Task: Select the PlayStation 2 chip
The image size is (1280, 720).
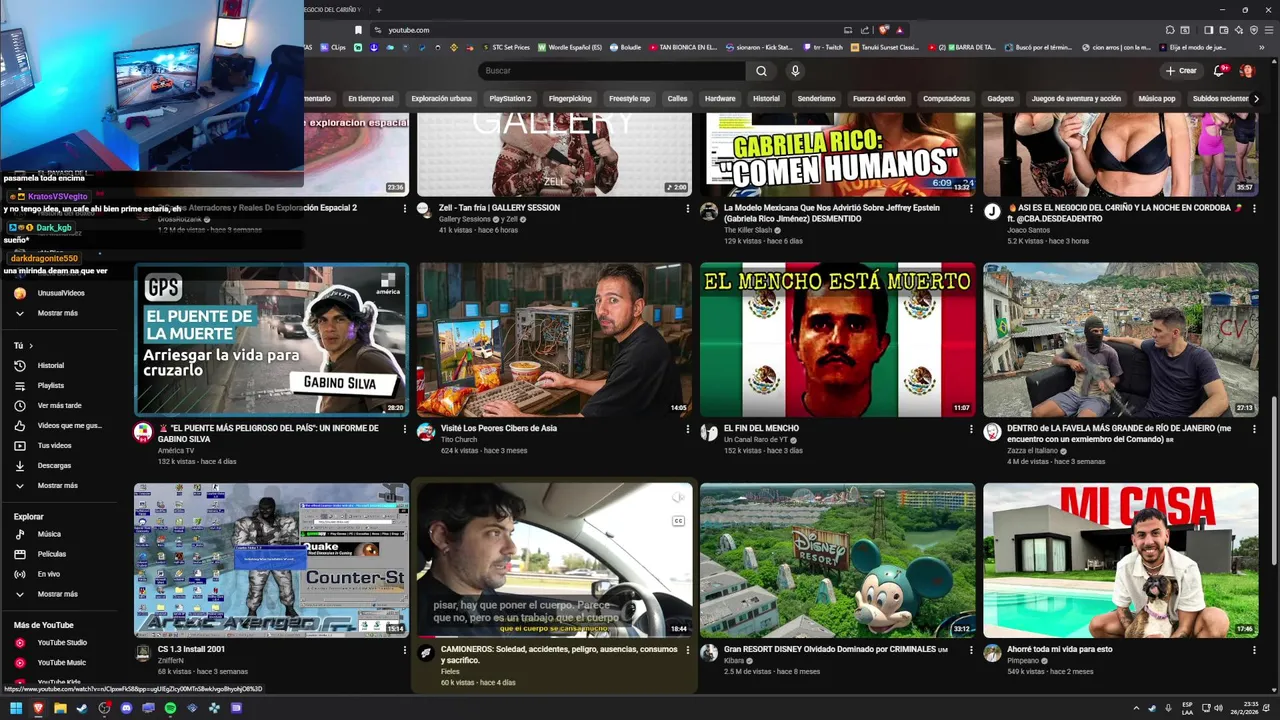Action: pyautogui.click(x=510, y=99)
